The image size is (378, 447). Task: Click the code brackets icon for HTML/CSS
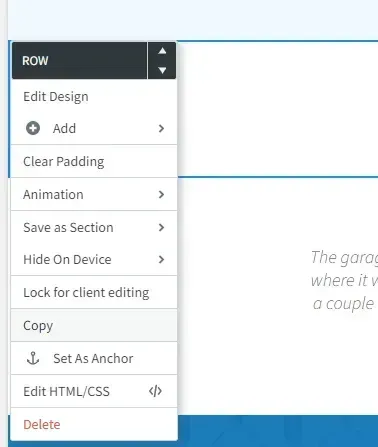pos(155,391)
